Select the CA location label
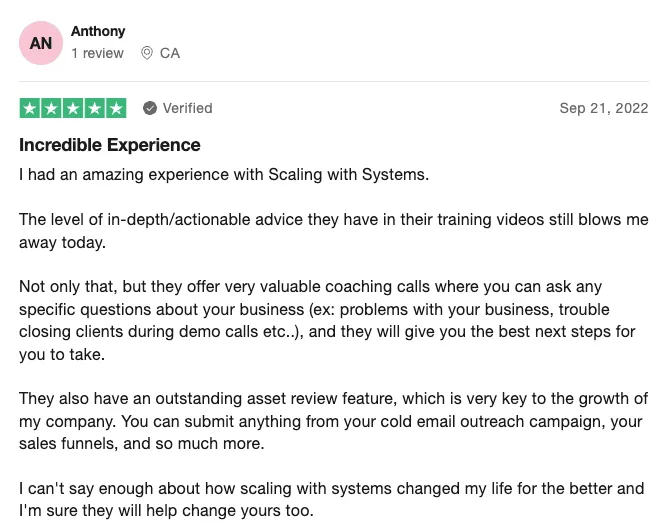671x527 pixels. 170,53
